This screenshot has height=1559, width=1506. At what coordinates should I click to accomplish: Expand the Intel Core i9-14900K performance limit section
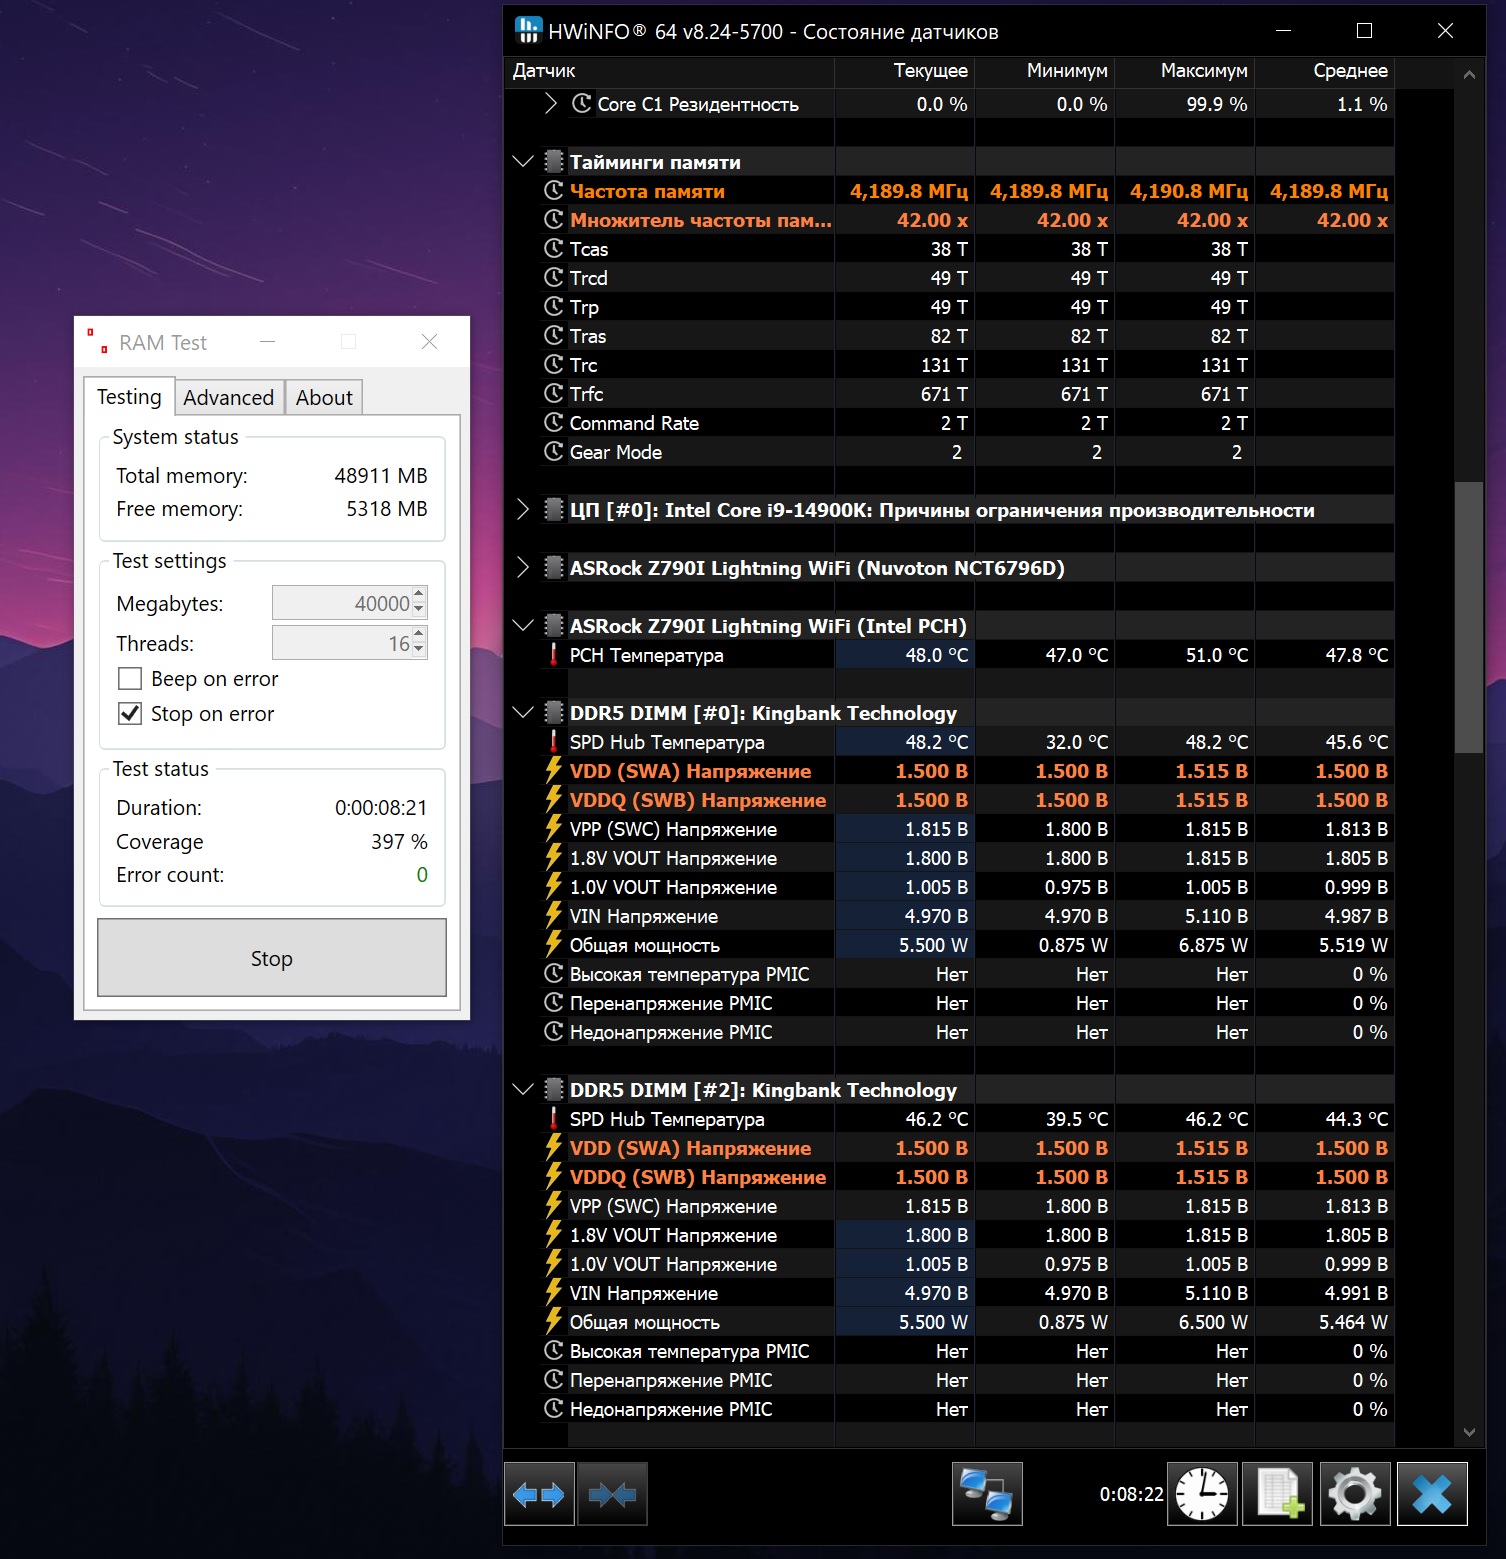click(x=522, y=509)
